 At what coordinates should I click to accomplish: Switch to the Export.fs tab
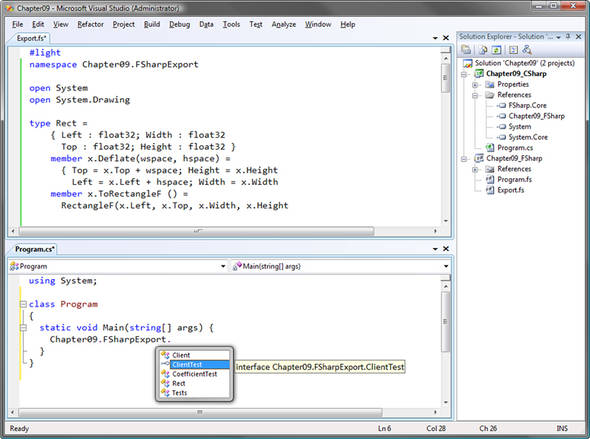(31, 38)
